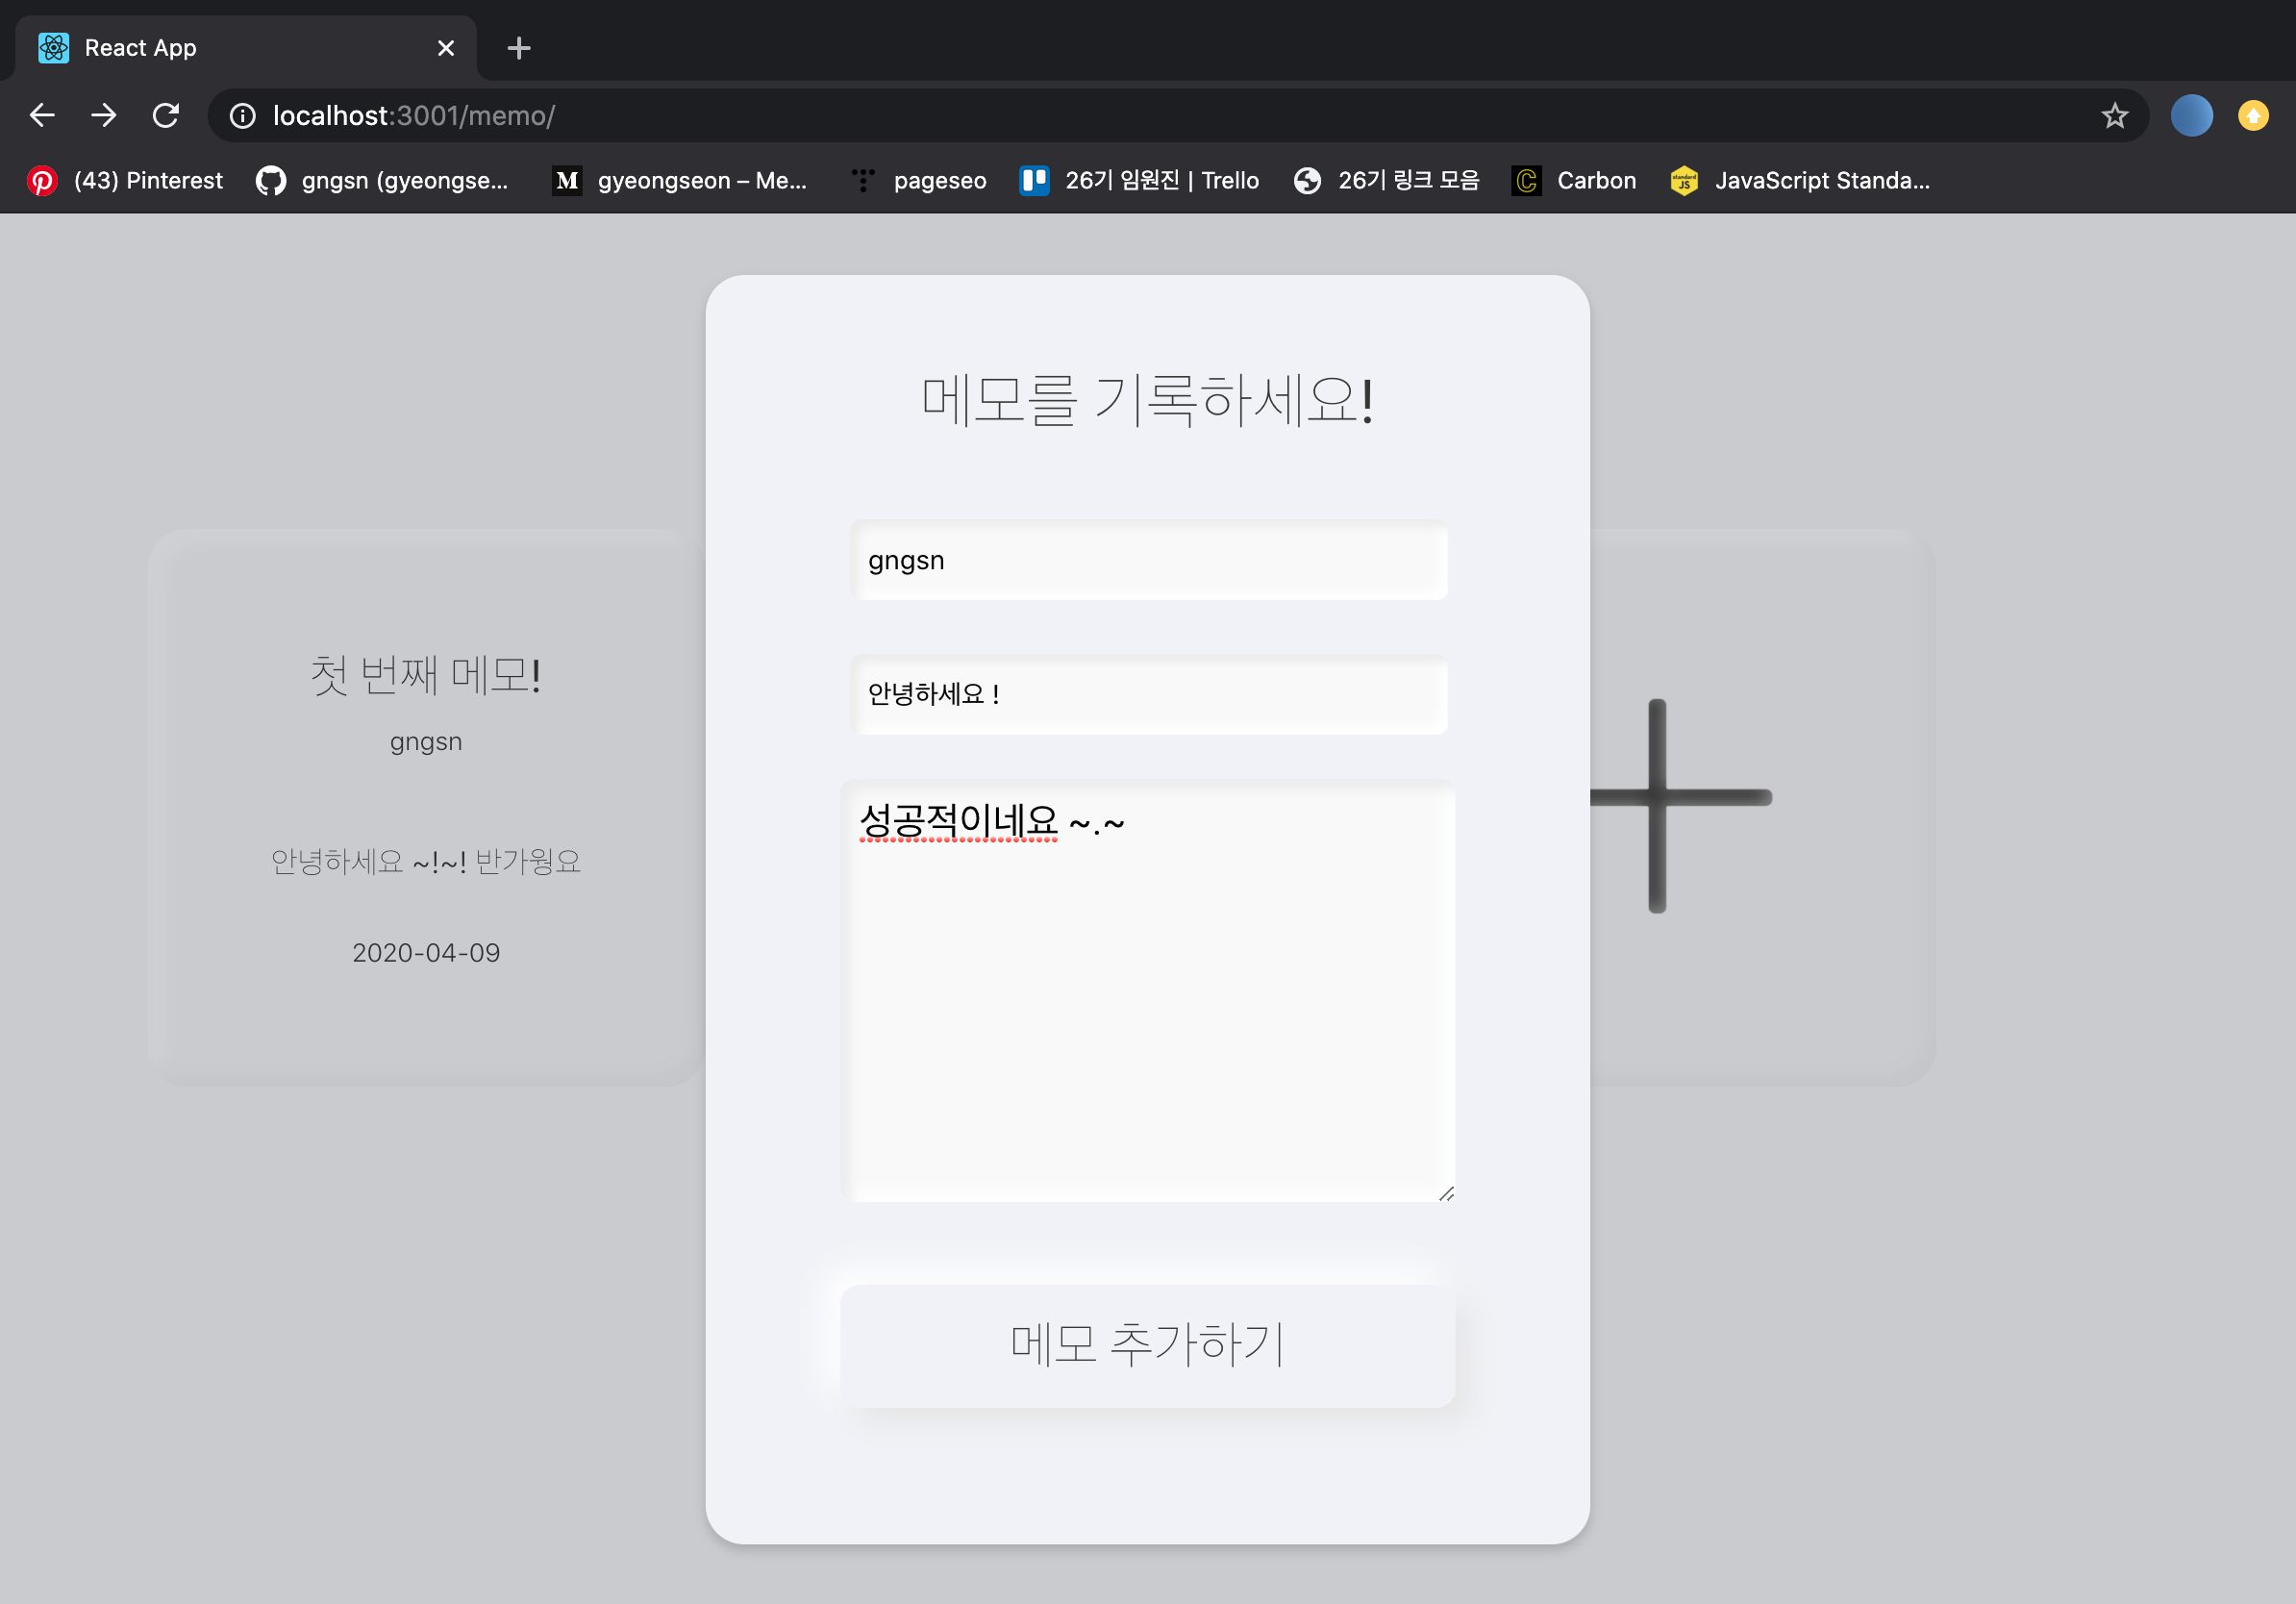Click the browser back arrow
This screenshot has height=1604, width=2296.
(42, 116)
